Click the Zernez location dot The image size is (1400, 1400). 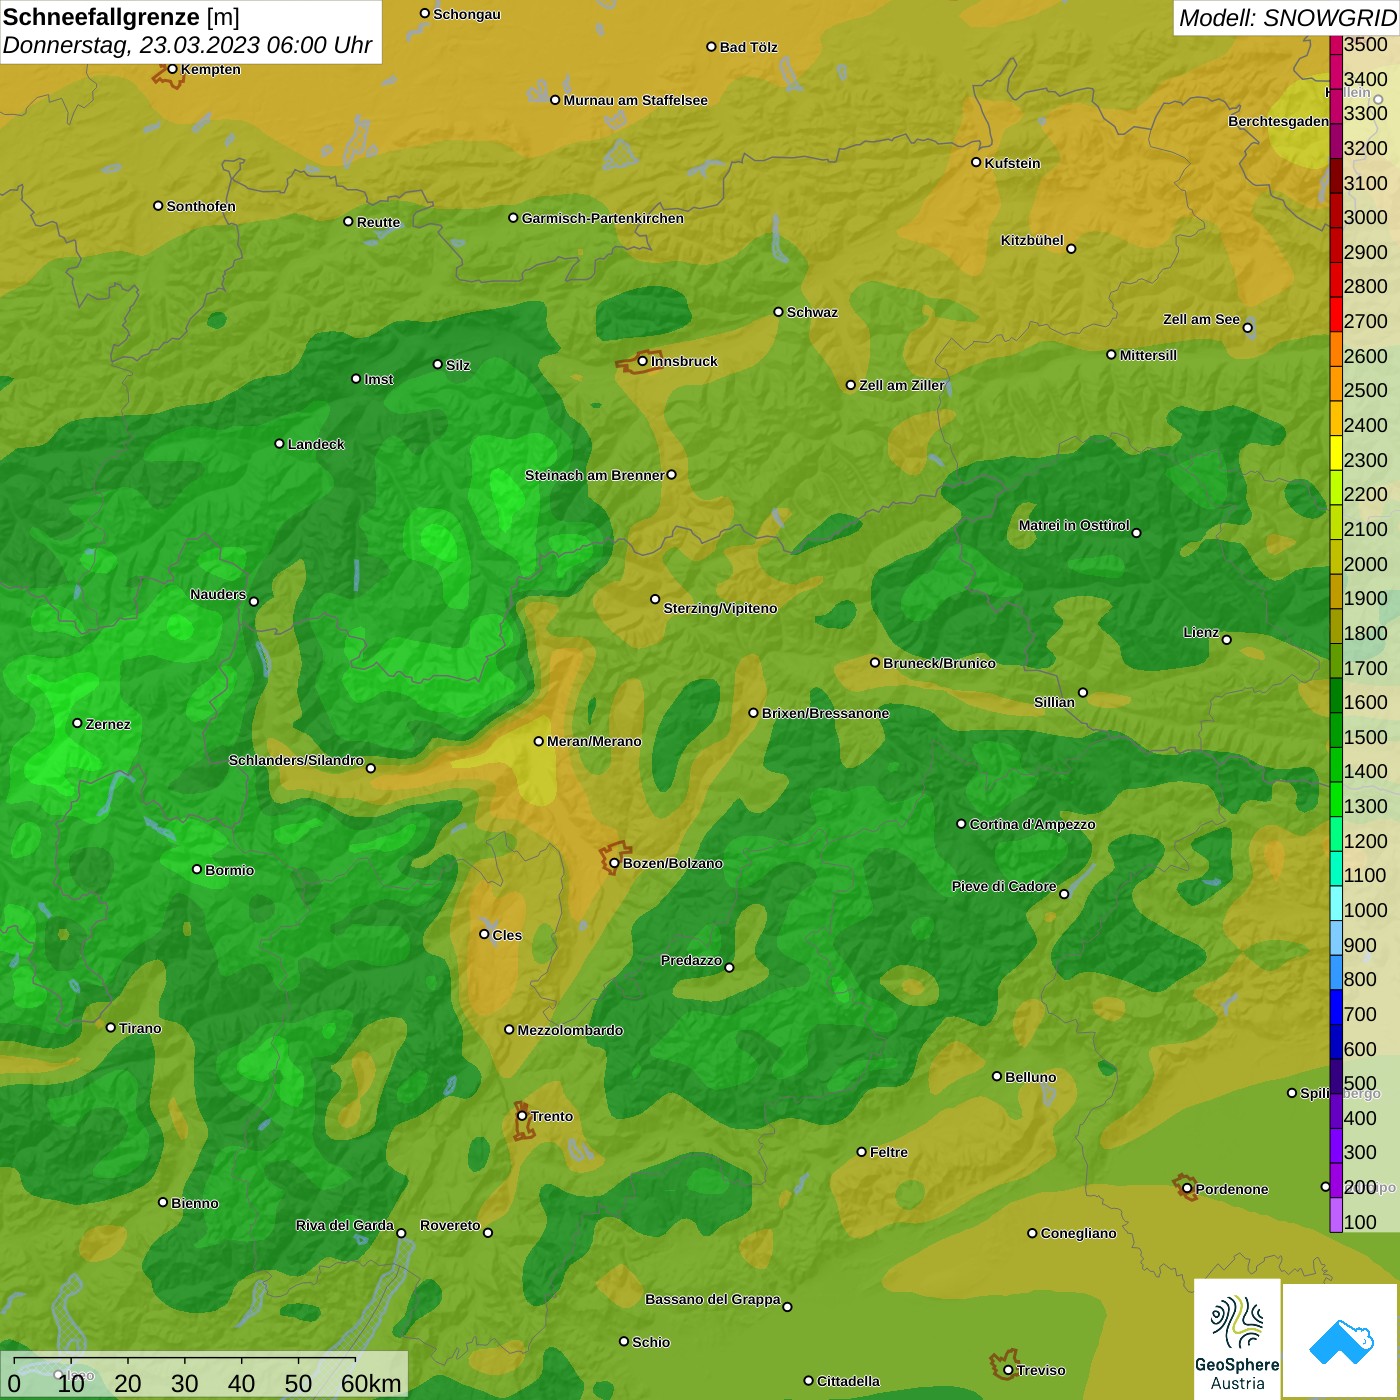pos(77,723)
